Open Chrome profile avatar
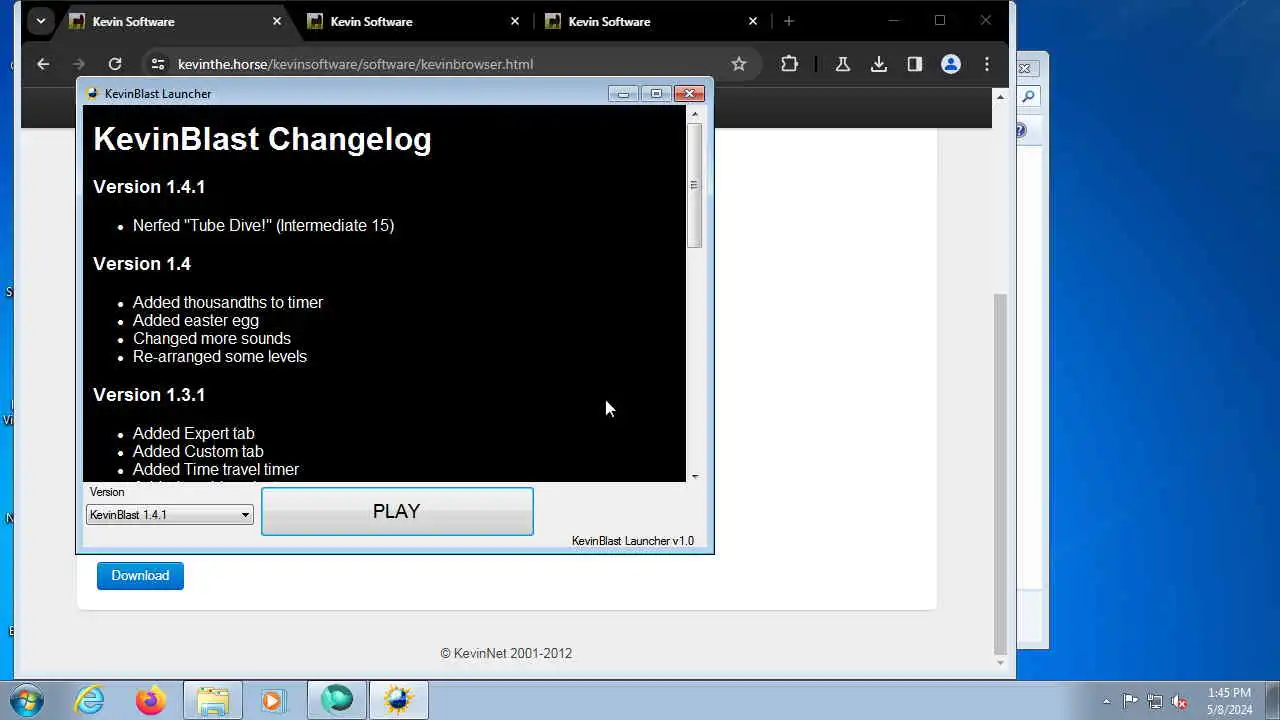Image resolution: width=1280 pixels, height=720 pixels. pyautogui.click(x=951, y=64)
